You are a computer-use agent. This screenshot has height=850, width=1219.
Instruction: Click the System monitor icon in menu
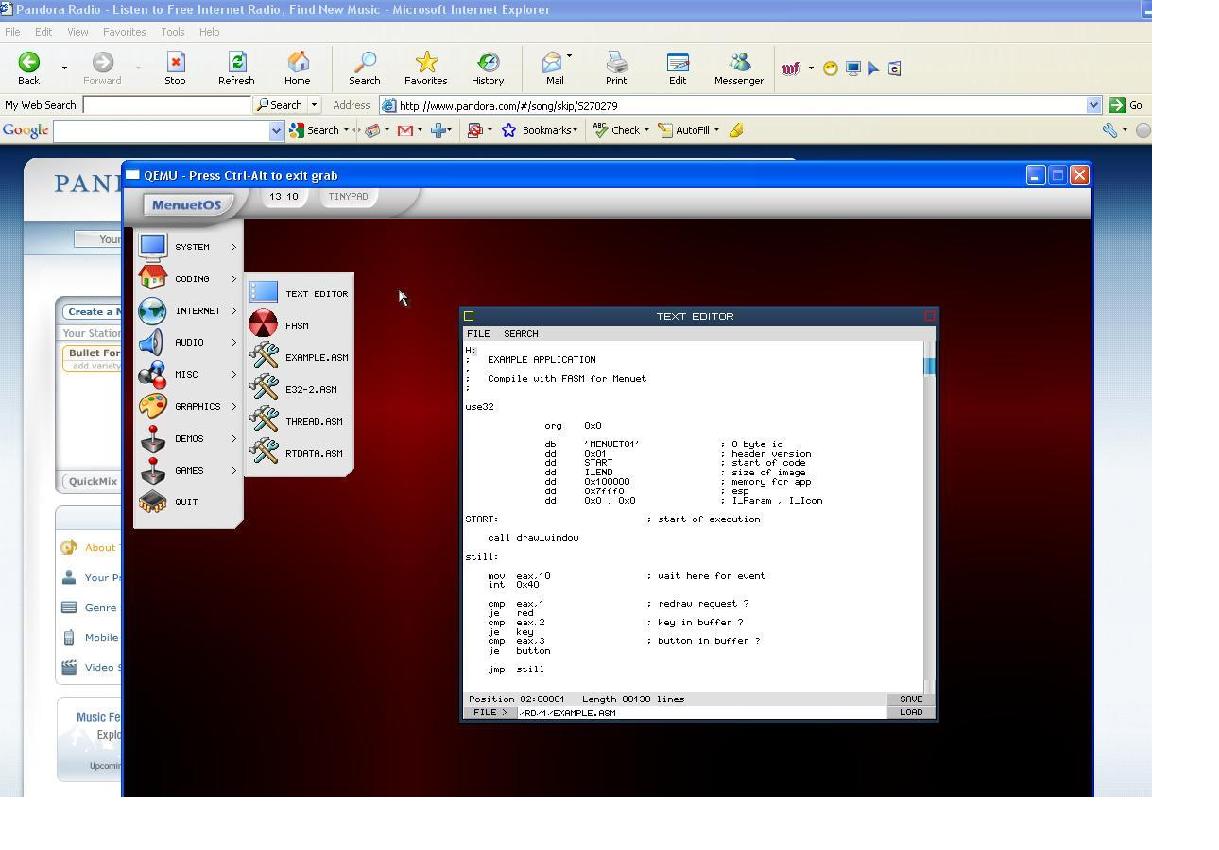coord(153,247)
